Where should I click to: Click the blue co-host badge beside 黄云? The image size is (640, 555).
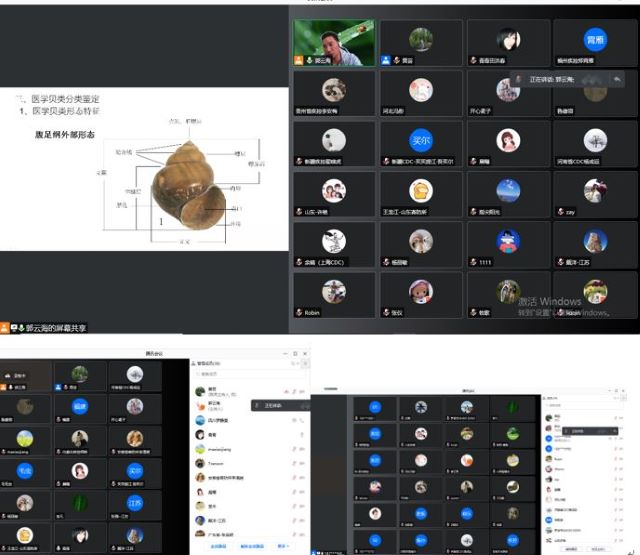385,61
